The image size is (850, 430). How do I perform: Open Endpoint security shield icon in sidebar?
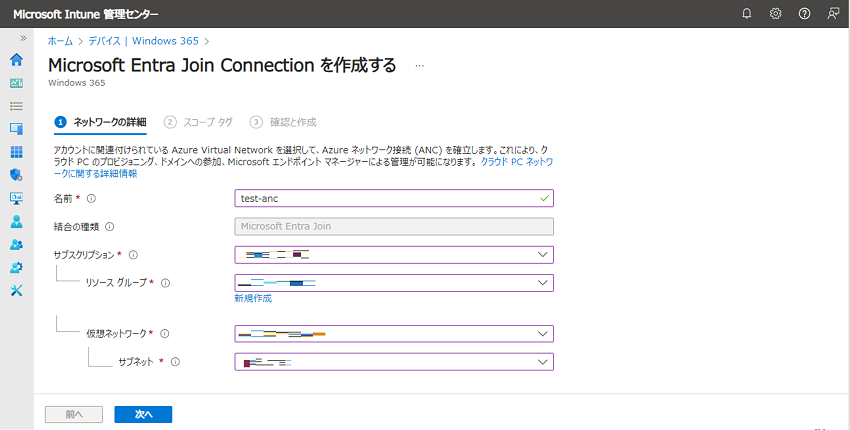point(17,175)
